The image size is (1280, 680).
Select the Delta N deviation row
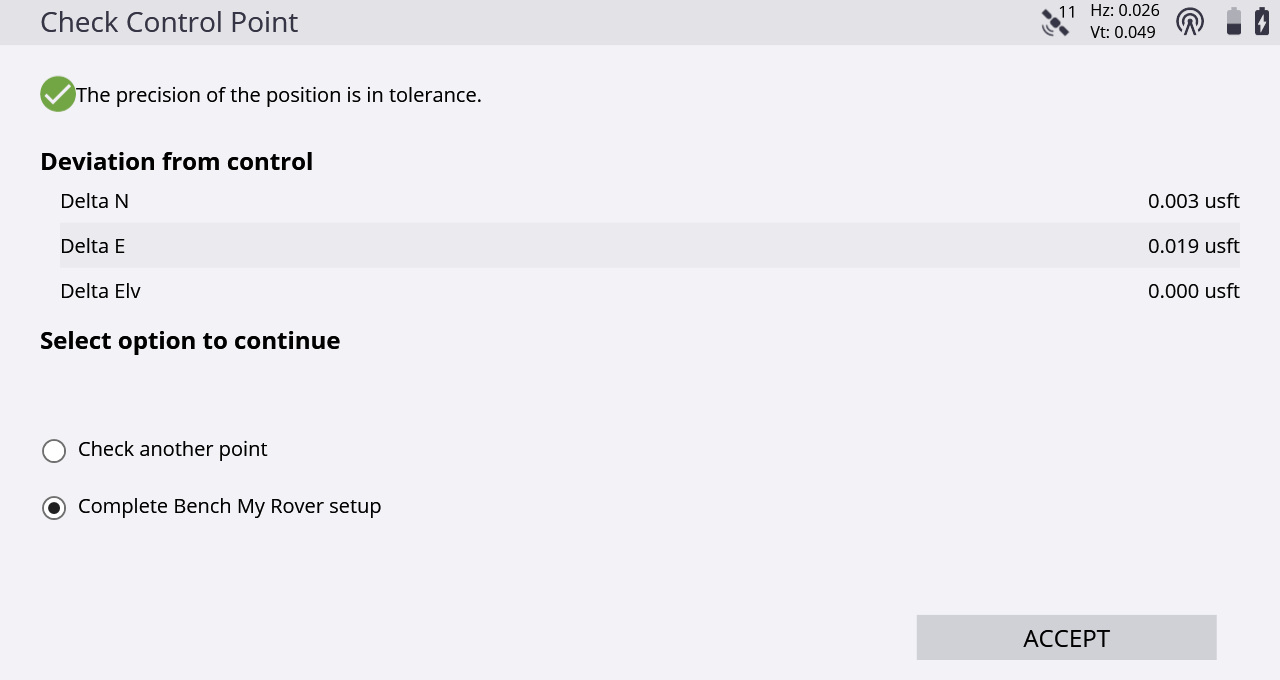650,201
